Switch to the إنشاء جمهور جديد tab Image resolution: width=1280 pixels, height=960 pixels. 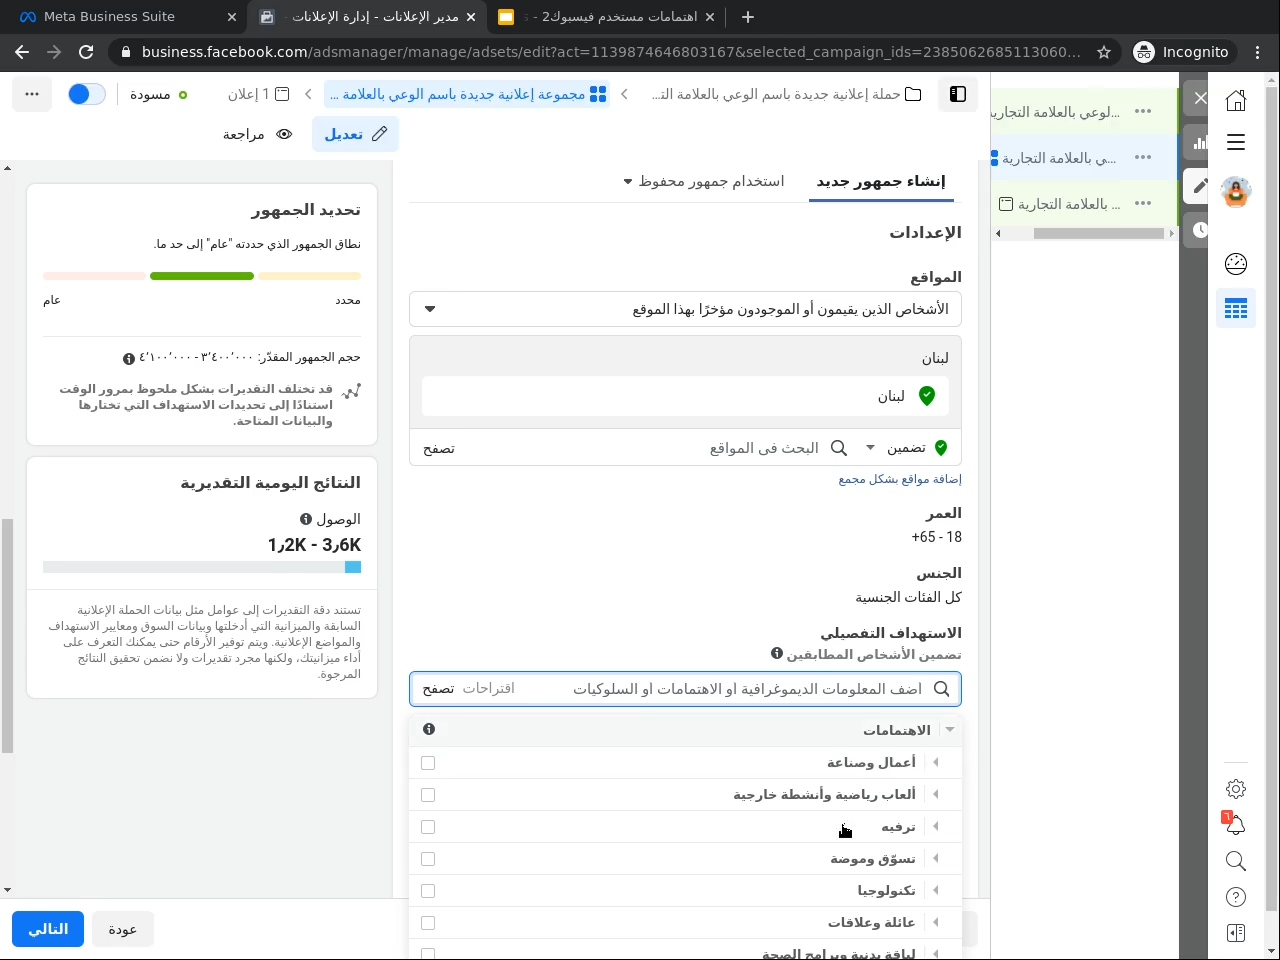click(880, 181)
